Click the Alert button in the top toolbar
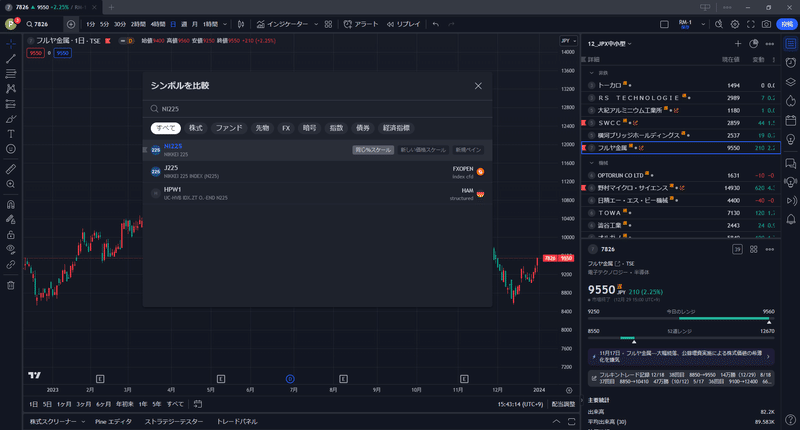 click(x=361, y=24)
